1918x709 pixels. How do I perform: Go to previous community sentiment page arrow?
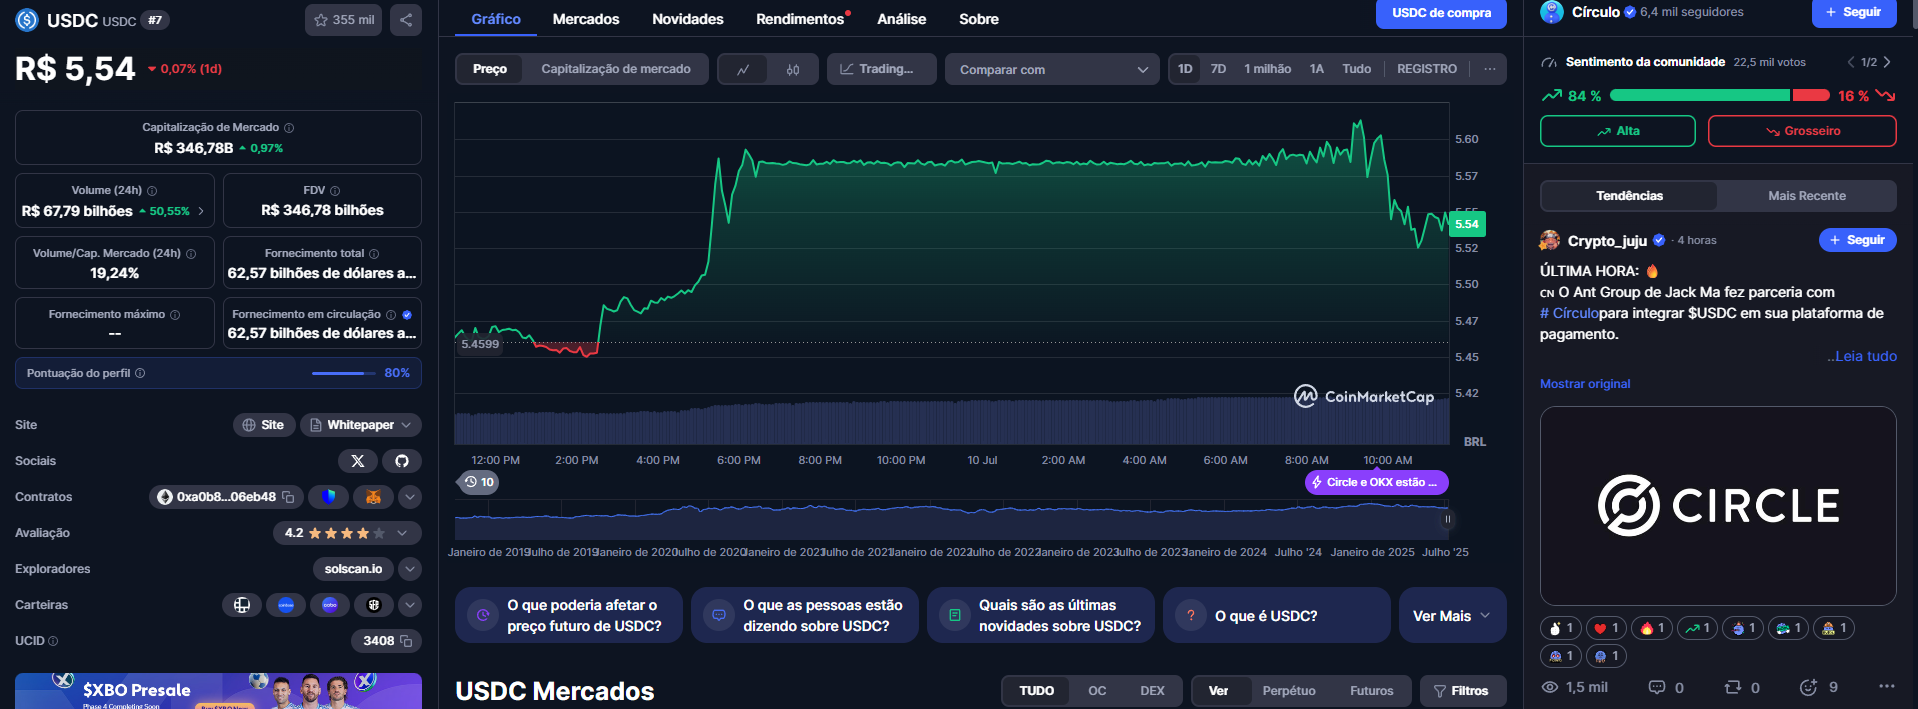(1851, 62)
